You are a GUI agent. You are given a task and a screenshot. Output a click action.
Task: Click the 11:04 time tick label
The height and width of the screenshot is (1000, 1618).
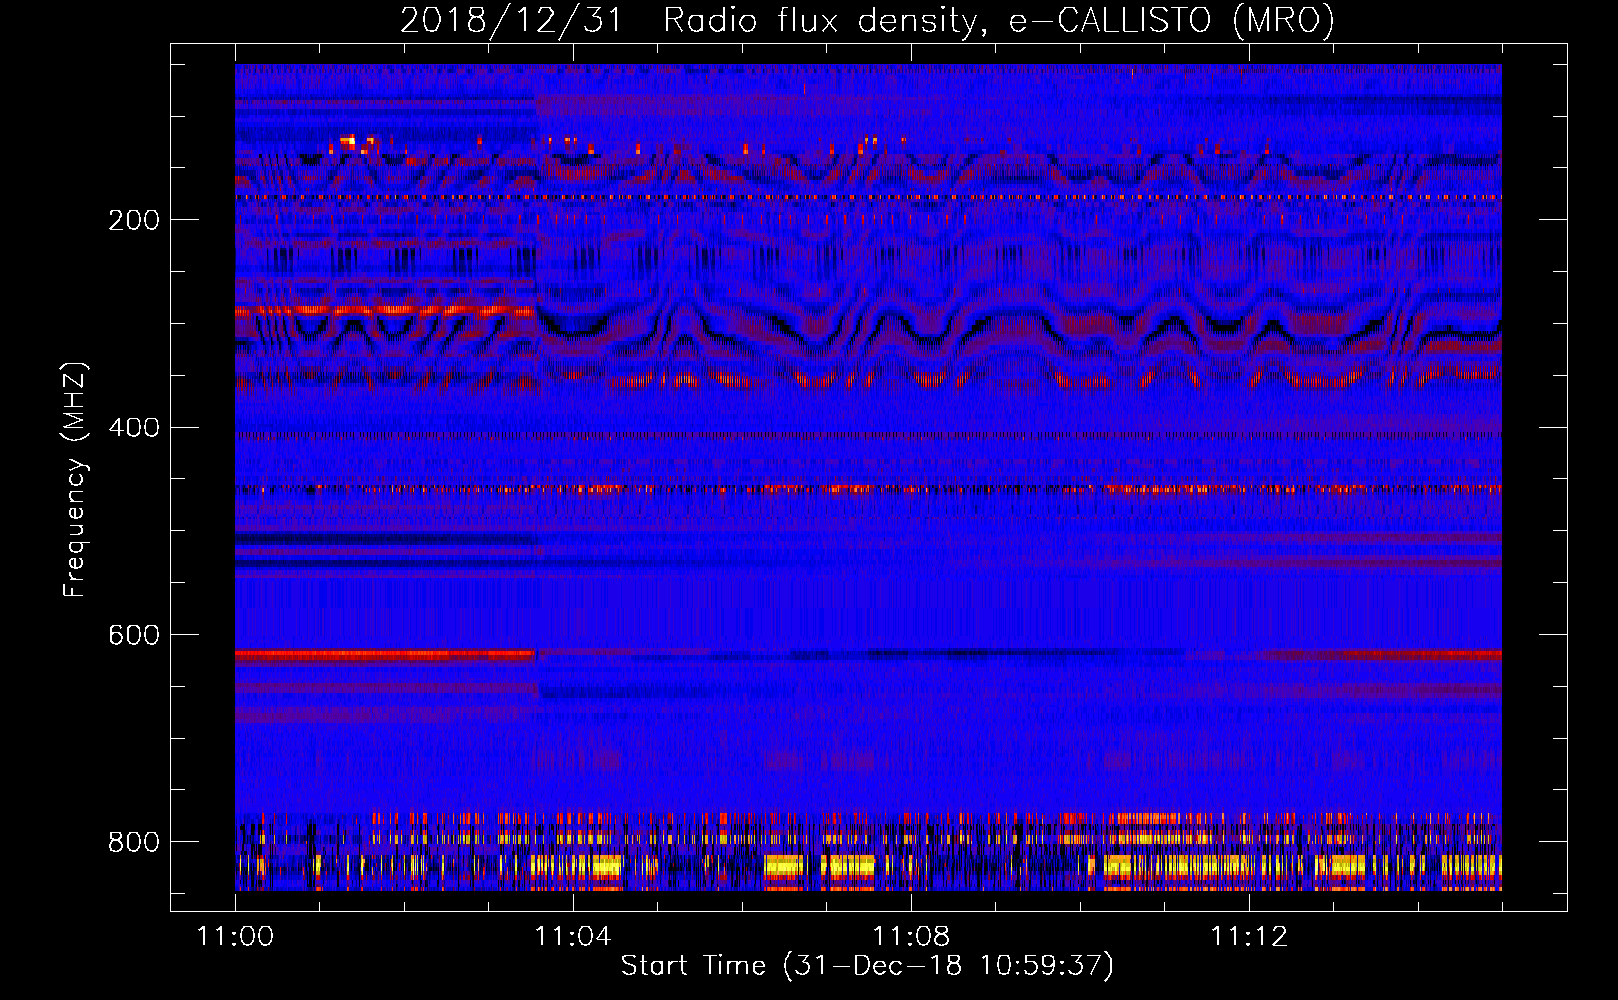pos(573,936)
